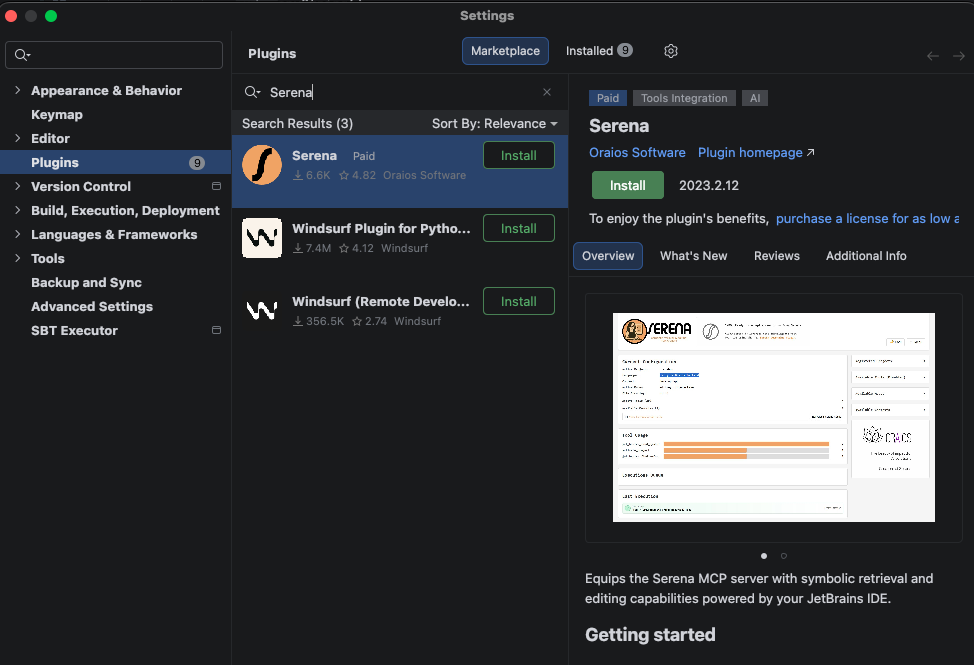Expand Languages & Frameworks section

pos(17,234)
